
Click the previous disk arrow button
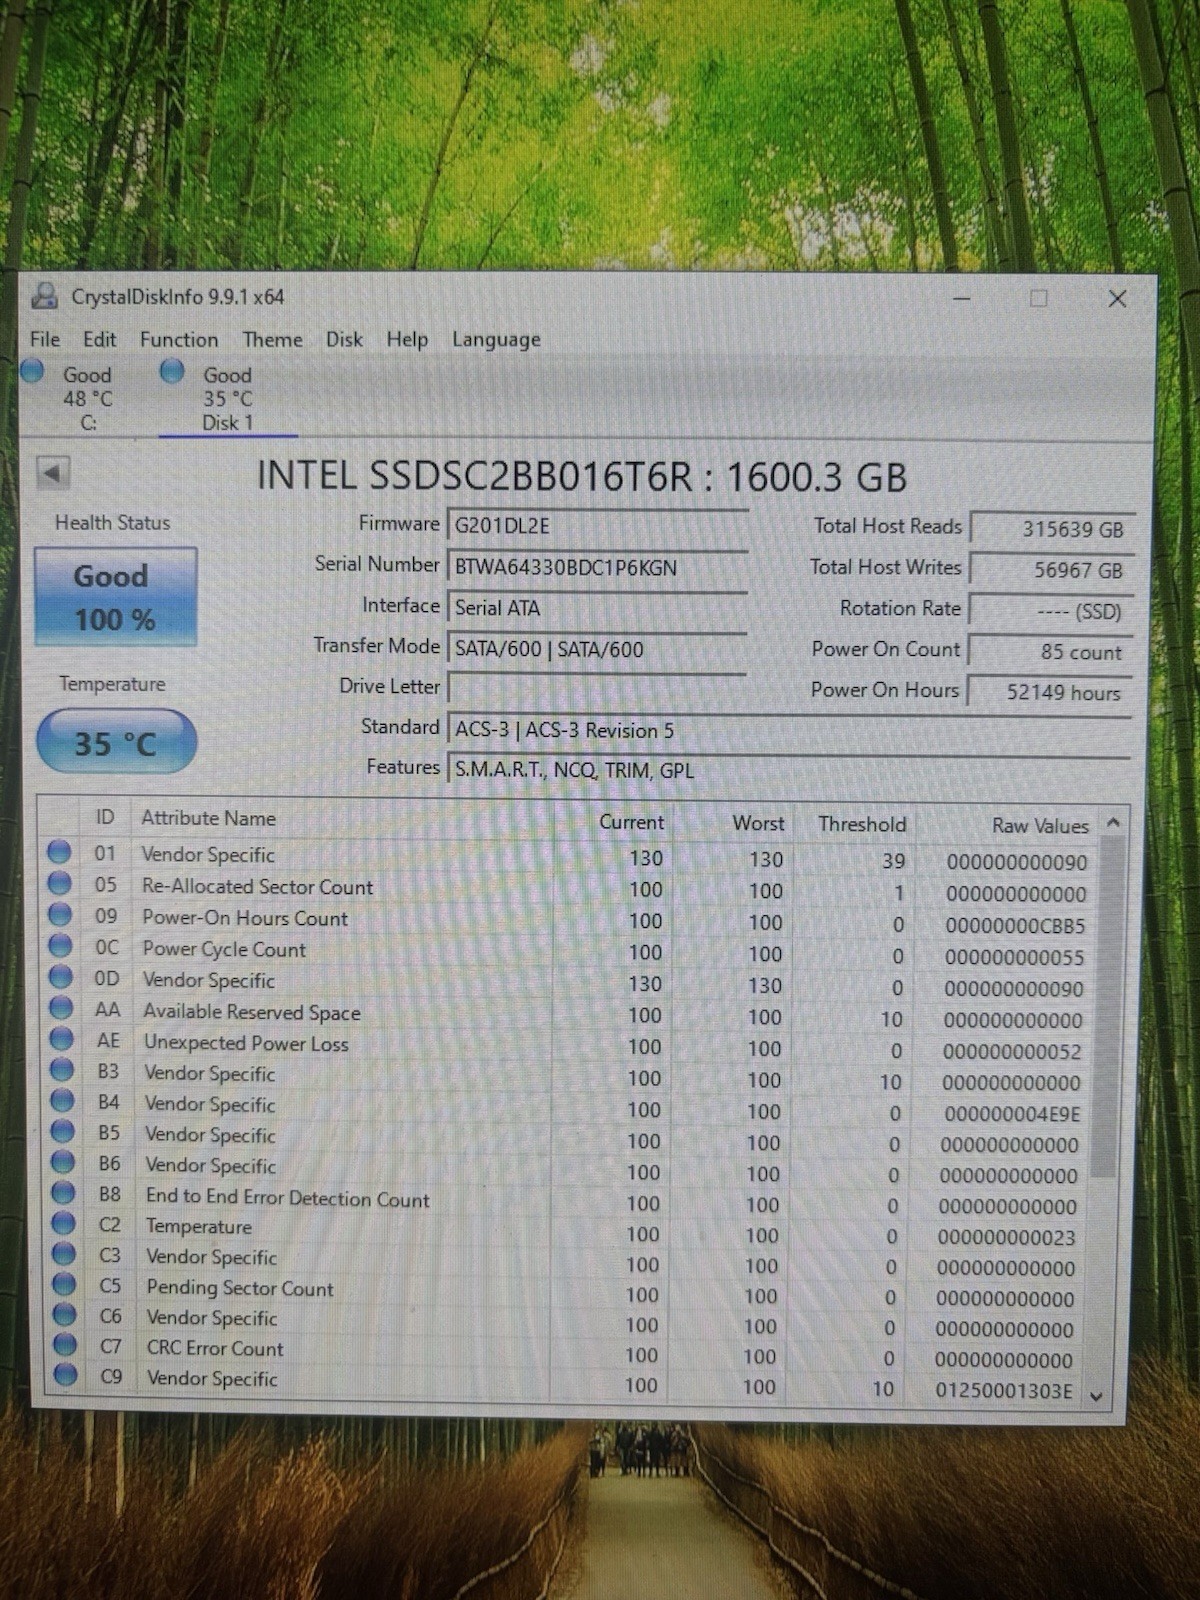pos(53,472)
